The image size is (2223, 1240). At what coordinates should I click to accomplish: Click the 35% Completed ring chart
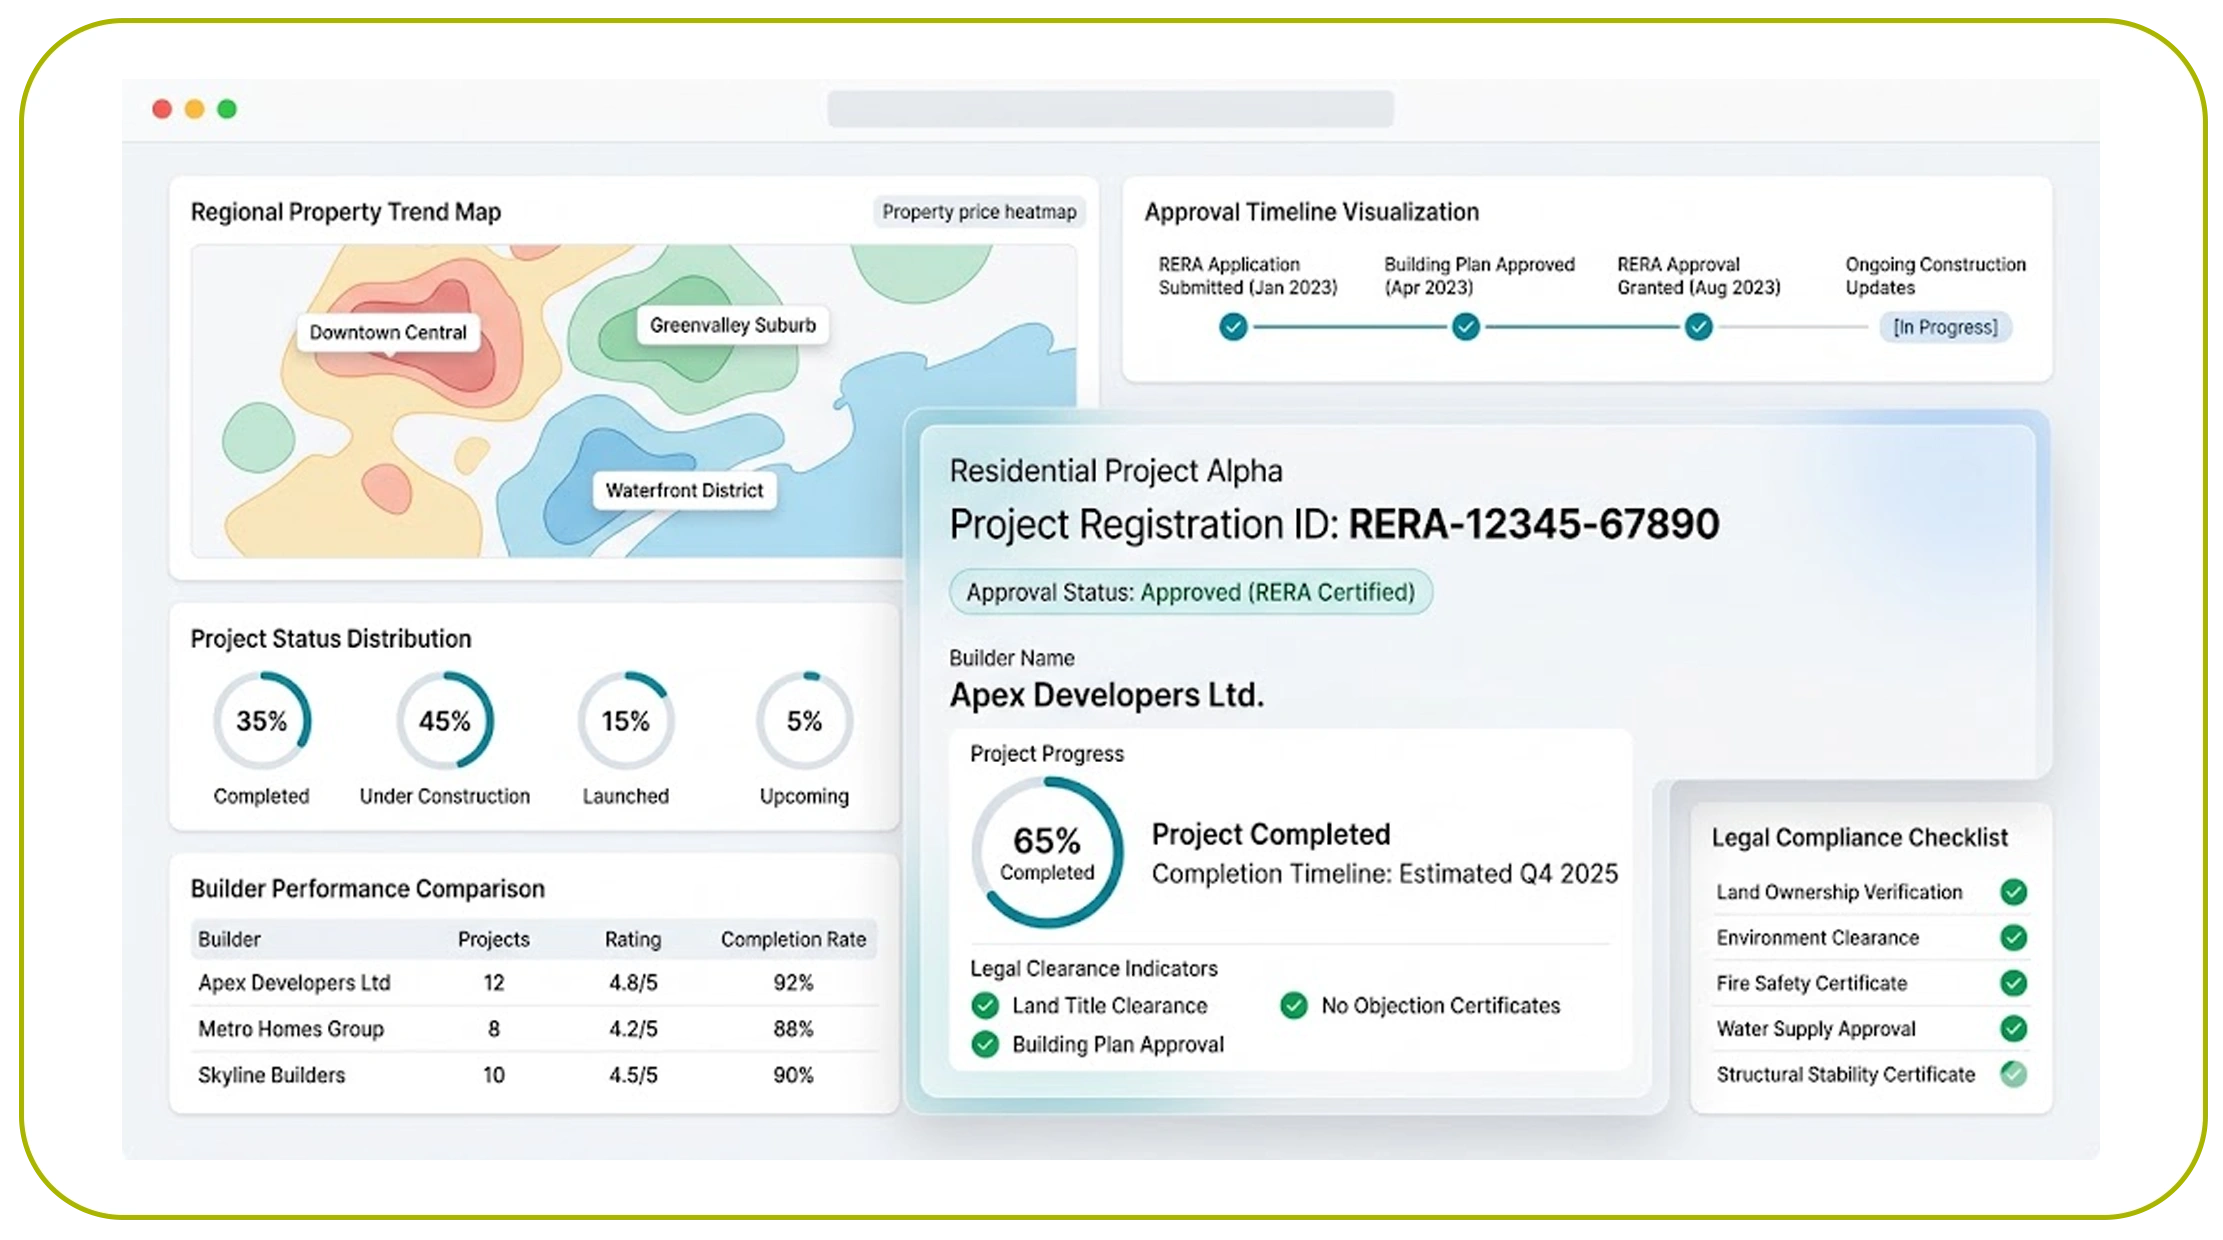point(262,721)
